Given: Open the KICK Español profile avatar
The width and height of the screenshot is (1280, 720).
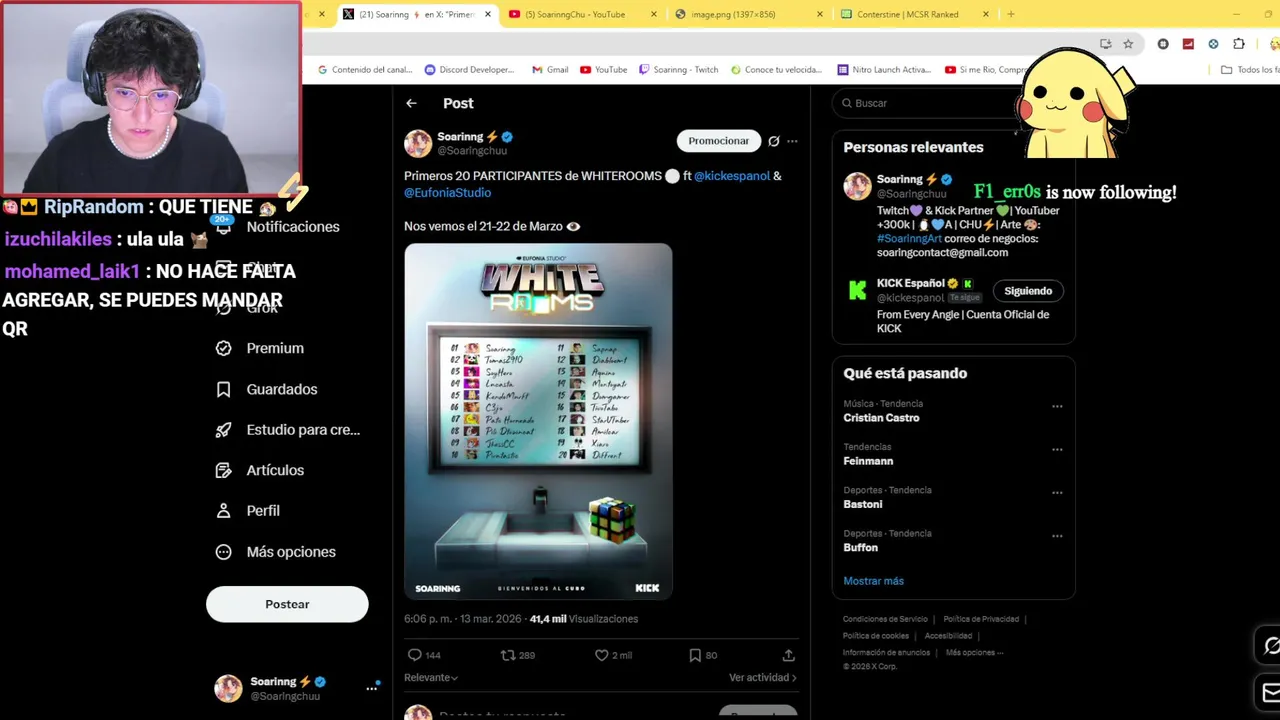Looking at the screenshot, I should pyautogui.click(x=857, y=290).
